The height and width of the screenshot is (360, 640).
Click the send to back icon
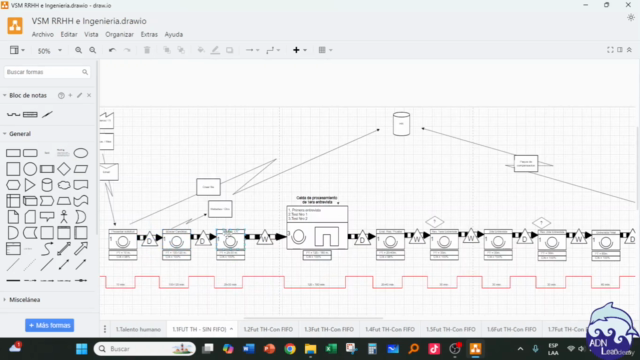181,50
